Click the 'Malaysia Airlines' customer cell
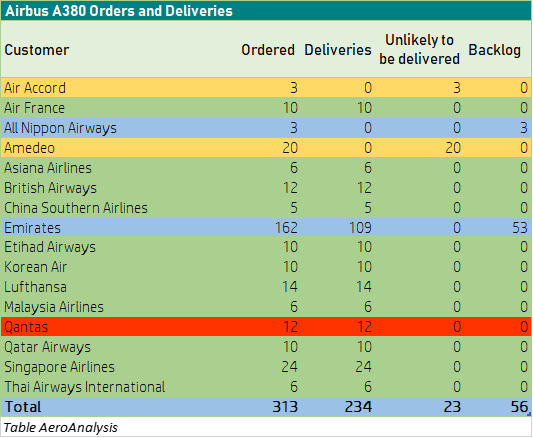 tap(54, 307)
